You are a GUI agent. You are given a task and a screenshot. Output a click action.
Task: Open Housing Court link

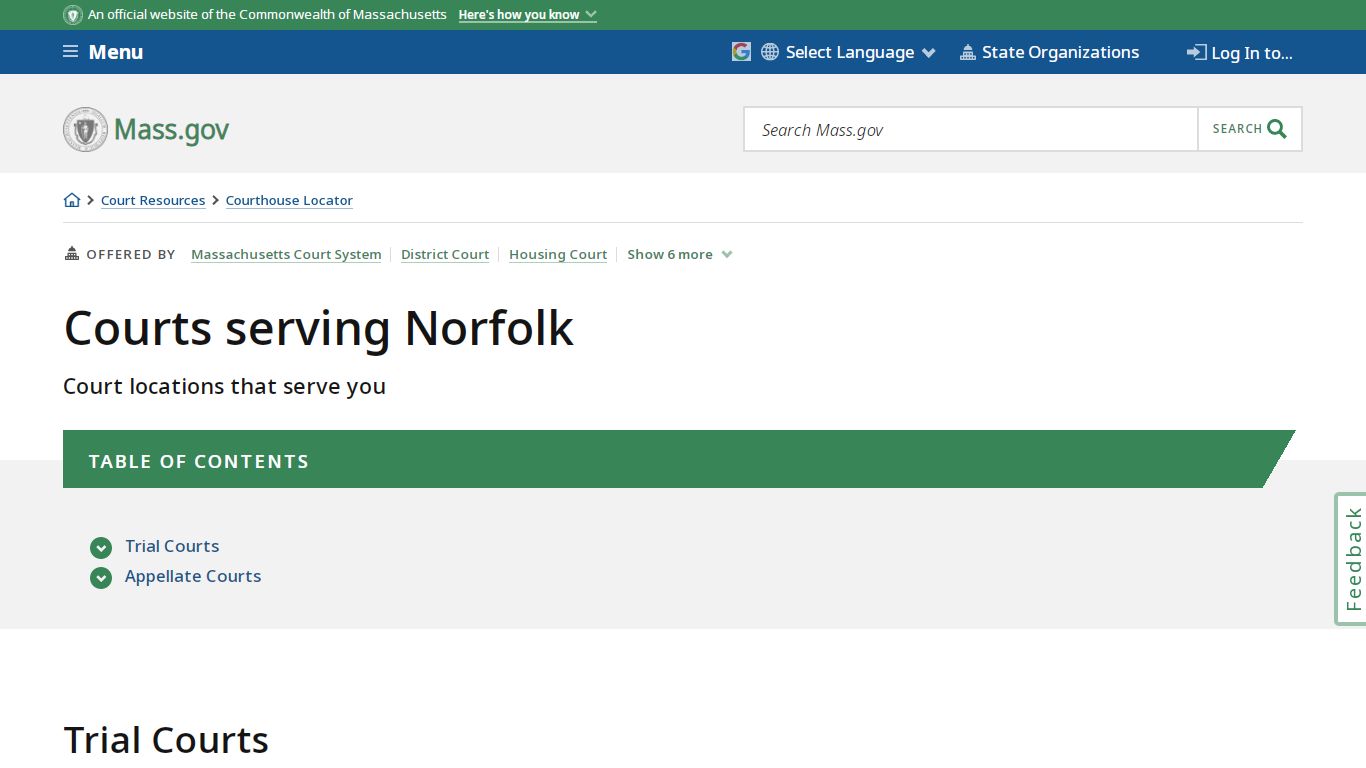(x=558, y=254)
